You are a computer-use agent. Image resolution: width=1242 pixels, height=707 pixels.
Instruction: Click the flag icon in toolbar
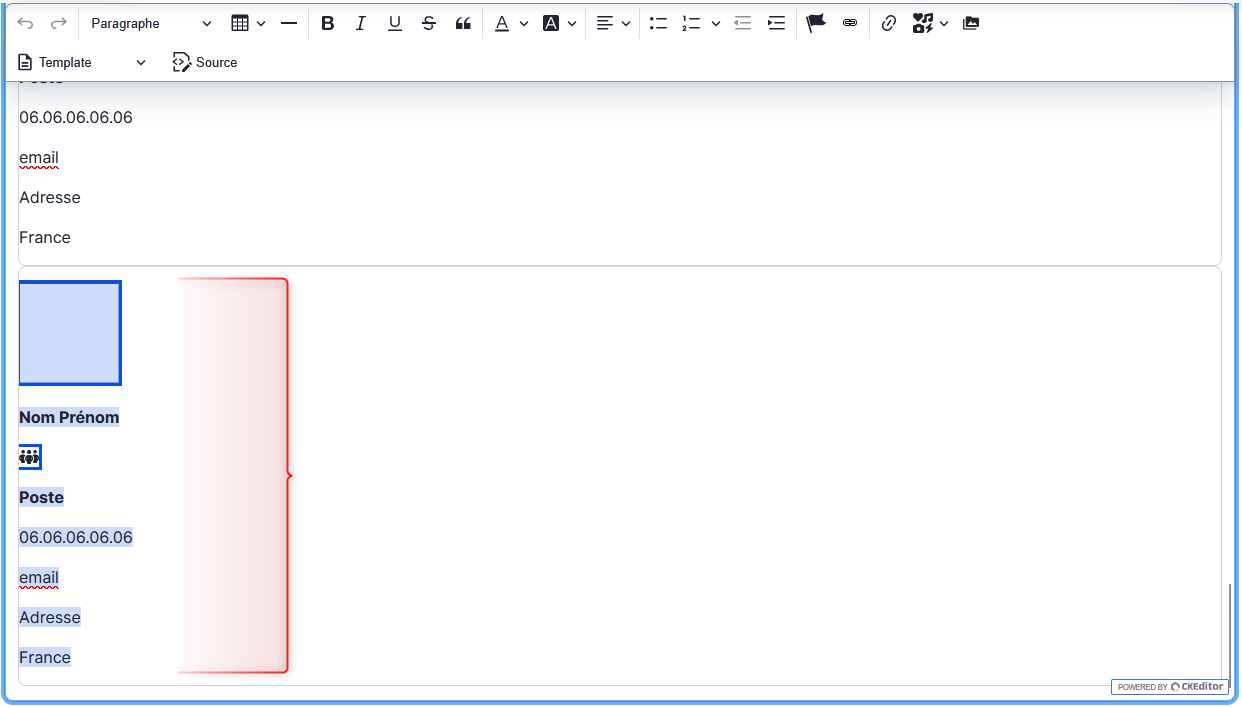816,23
